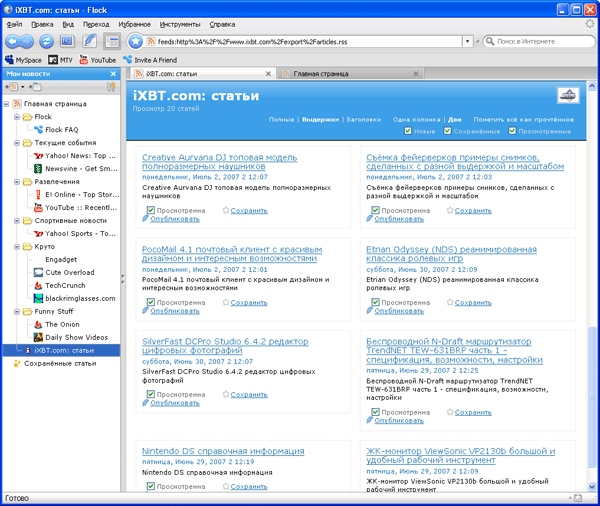
Task: Uncheck Просмотрена for PocoMail article
Action: pos(151,302)
